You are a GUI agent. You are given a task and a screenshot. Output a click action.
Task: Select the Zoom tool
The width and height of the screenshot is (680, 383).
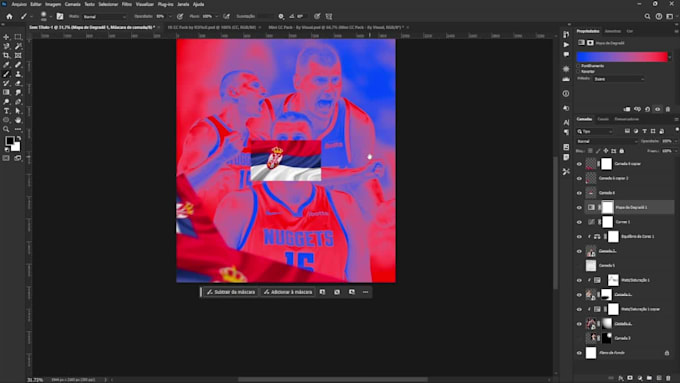[7, 129]
